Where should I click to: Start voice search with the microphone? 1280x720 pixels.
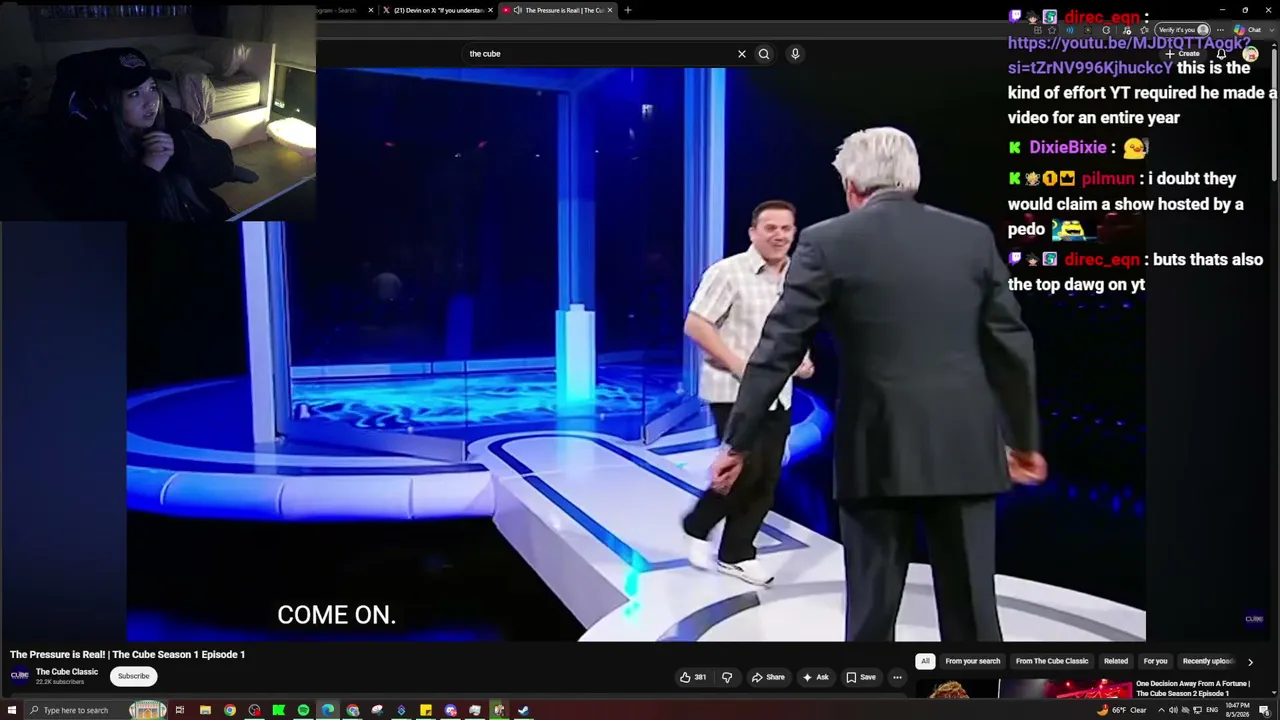coord(795,54)
